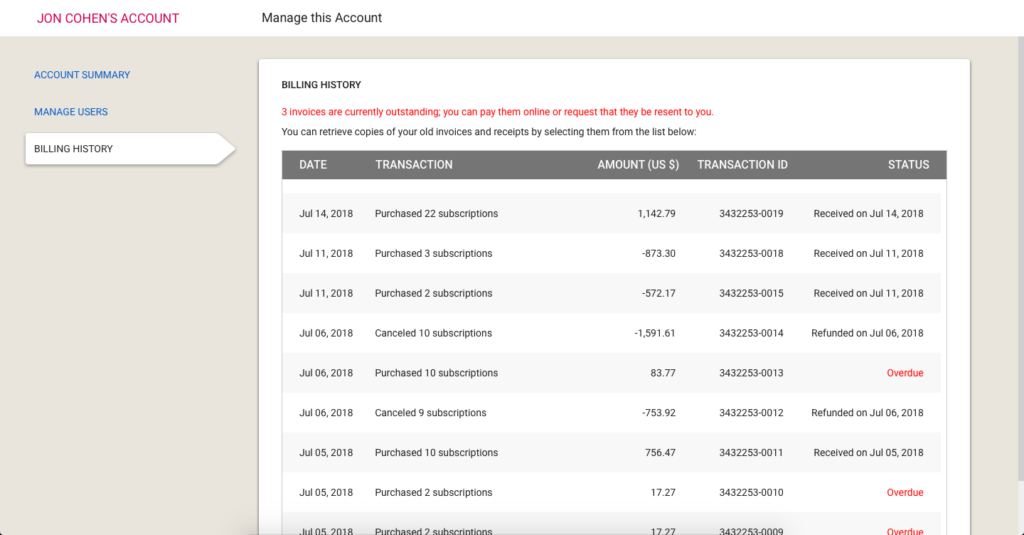
Task: Sort by Status column header
Action: (x=908, y=165)
